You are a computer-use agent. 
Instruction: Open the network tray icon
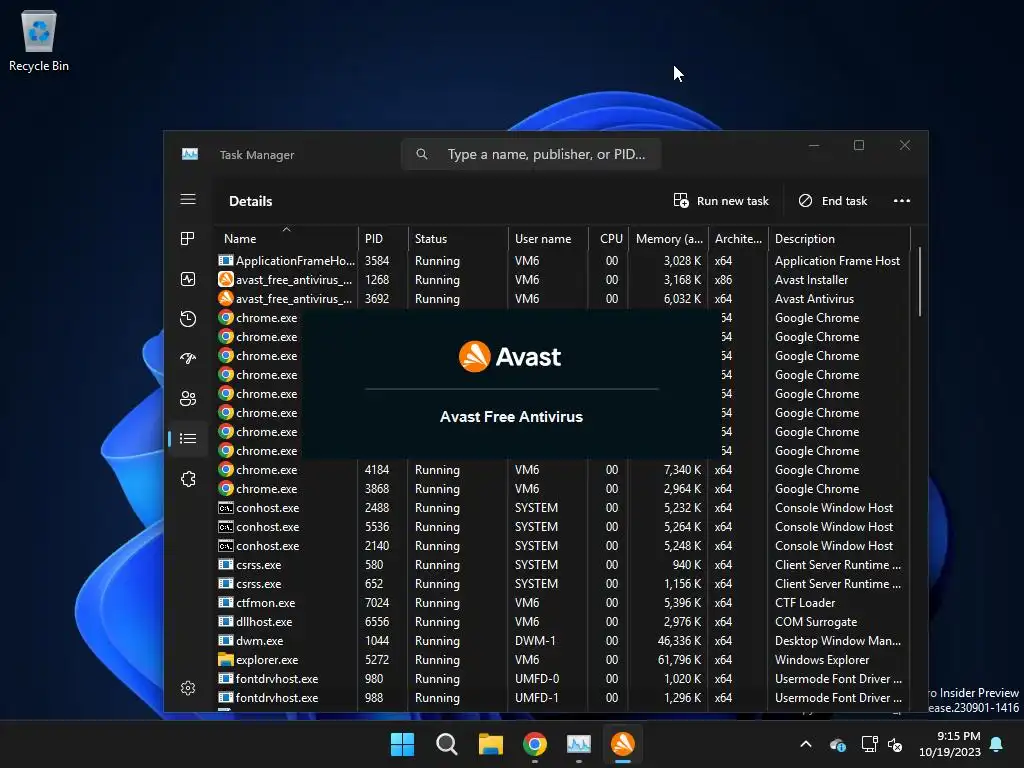click(869, 744)
